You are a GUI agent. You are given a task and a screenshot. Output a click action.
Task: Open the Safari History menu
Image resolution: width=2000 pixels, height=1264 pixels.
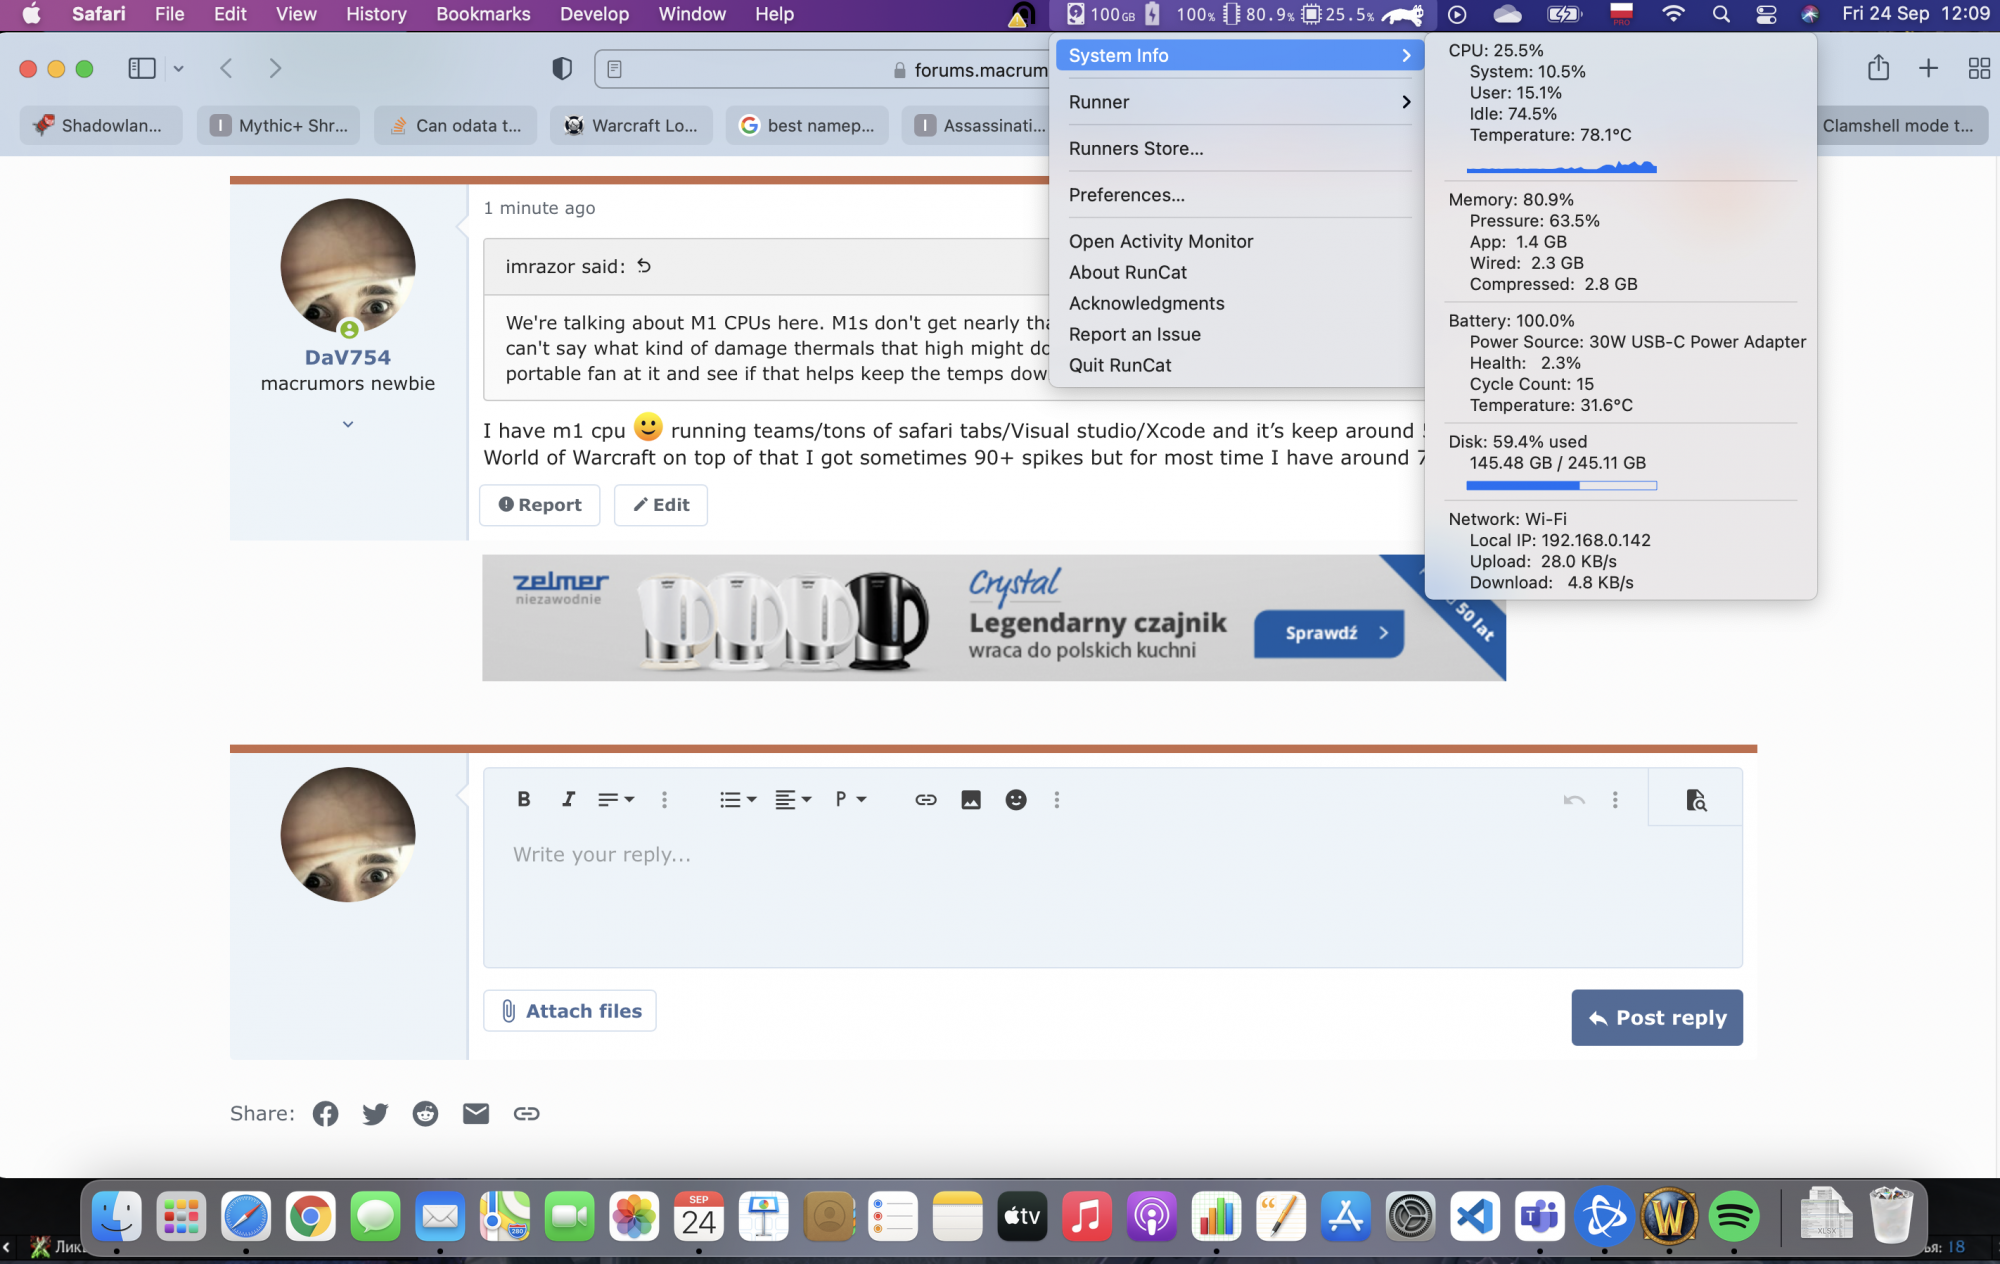(x=376, y=14)
